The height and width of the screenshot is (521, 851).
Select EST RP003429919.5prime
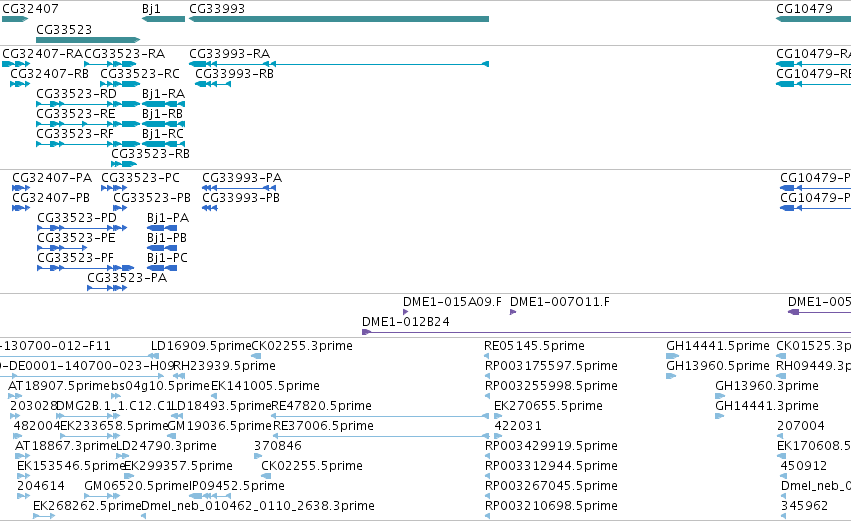tap(551, 446)
